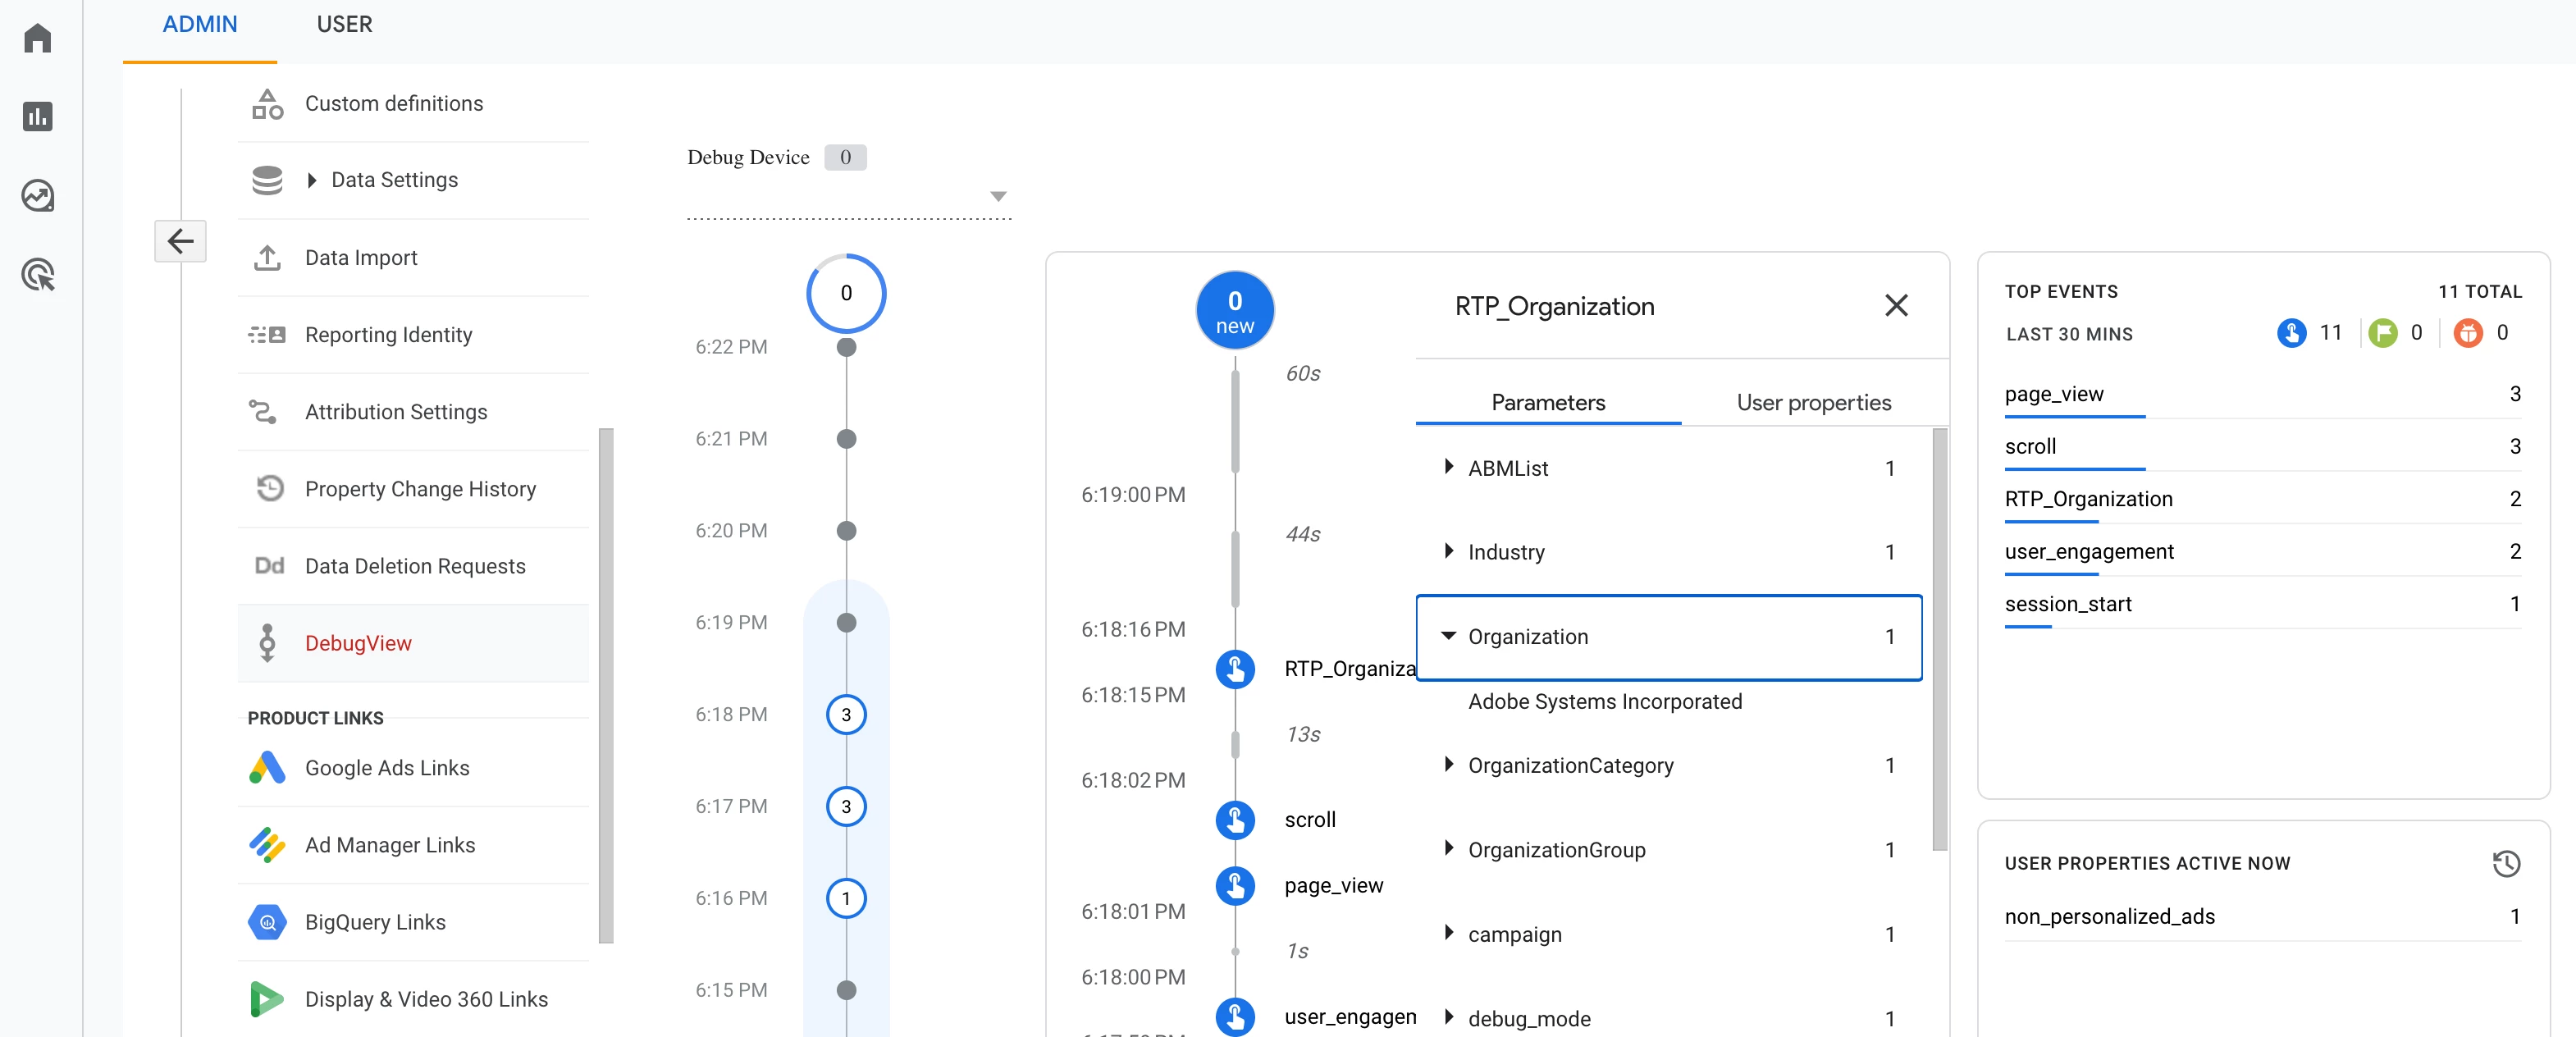This screenshot has height=1037, width=2576.
Task: Click the back arrow button
Action: [x=180, y=241]
